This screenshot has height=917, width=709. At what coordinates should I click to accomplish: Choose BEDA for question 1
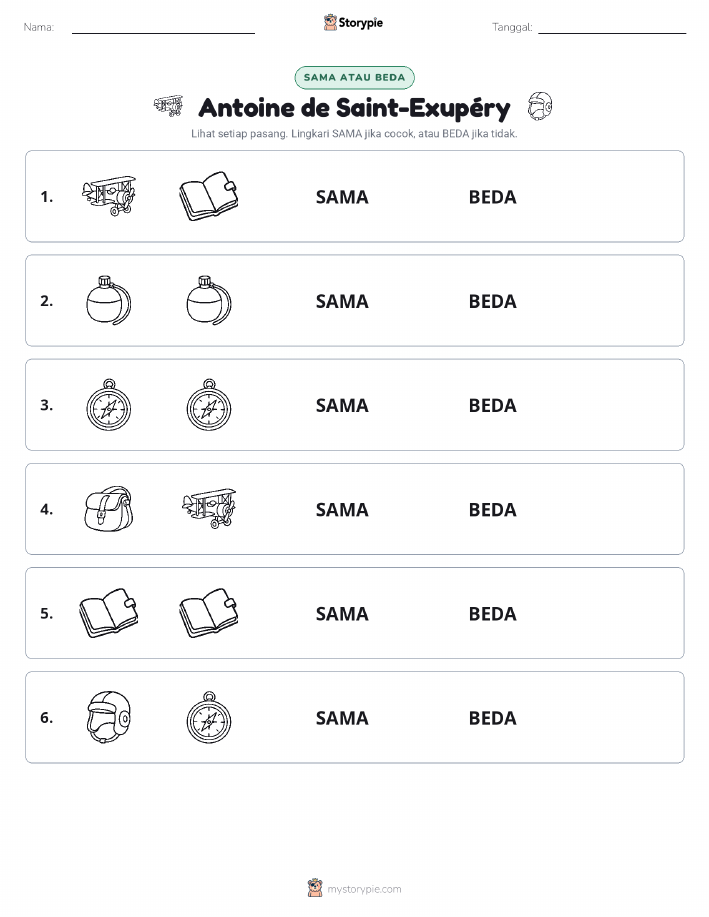click(x=493, y=197)
